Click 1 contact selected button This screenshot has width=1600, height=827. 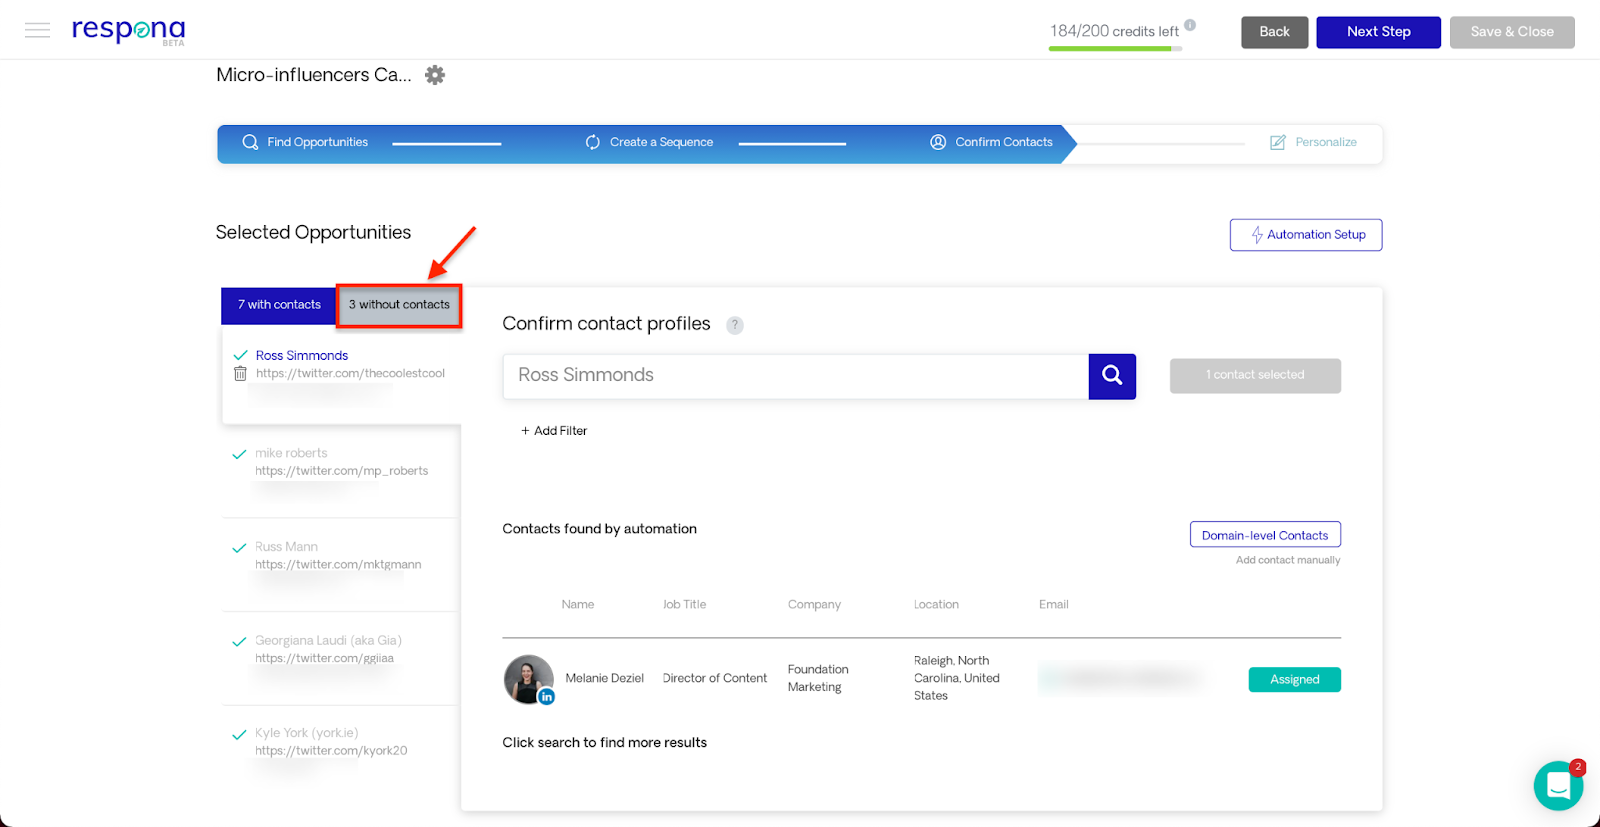pyautogui.click(x=1255, y=375)
